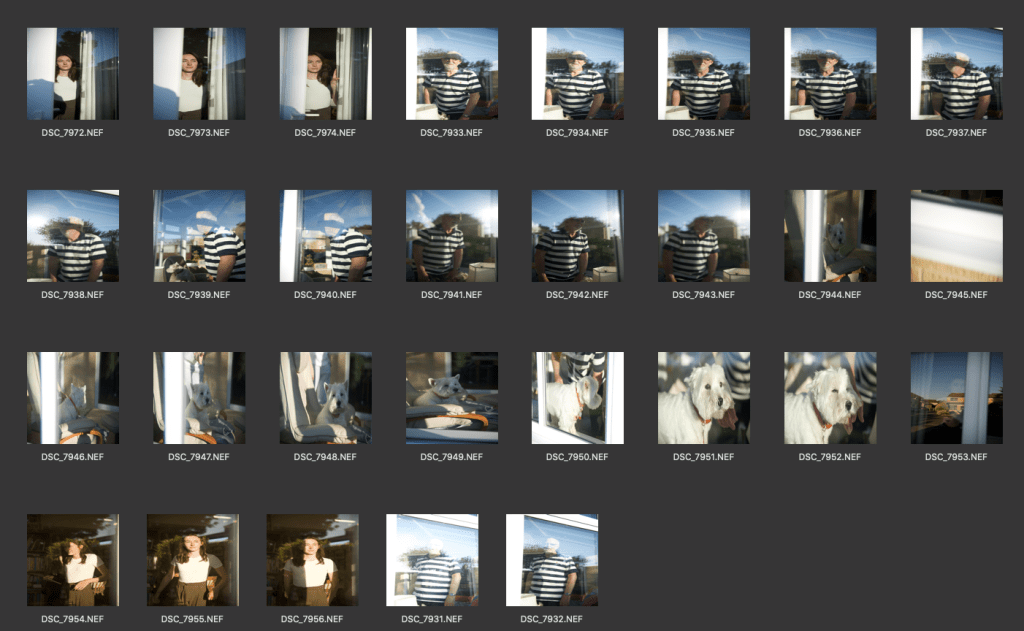The image size is (1024, 631).
Task: Choose the DSC_7936.NEF thumbnail
Action: pyautogui.click(x=830, y=74)
